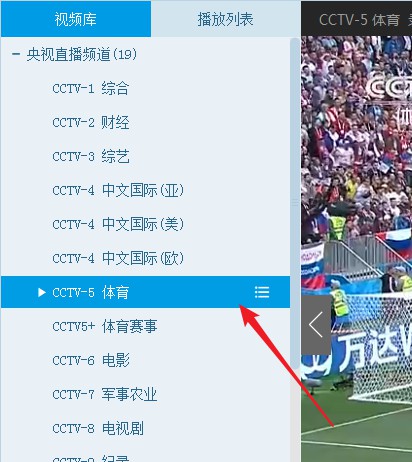This screenshot has width=412, height=462.
Task: Collapse the 央视直播频道 group
Action: 15,54
